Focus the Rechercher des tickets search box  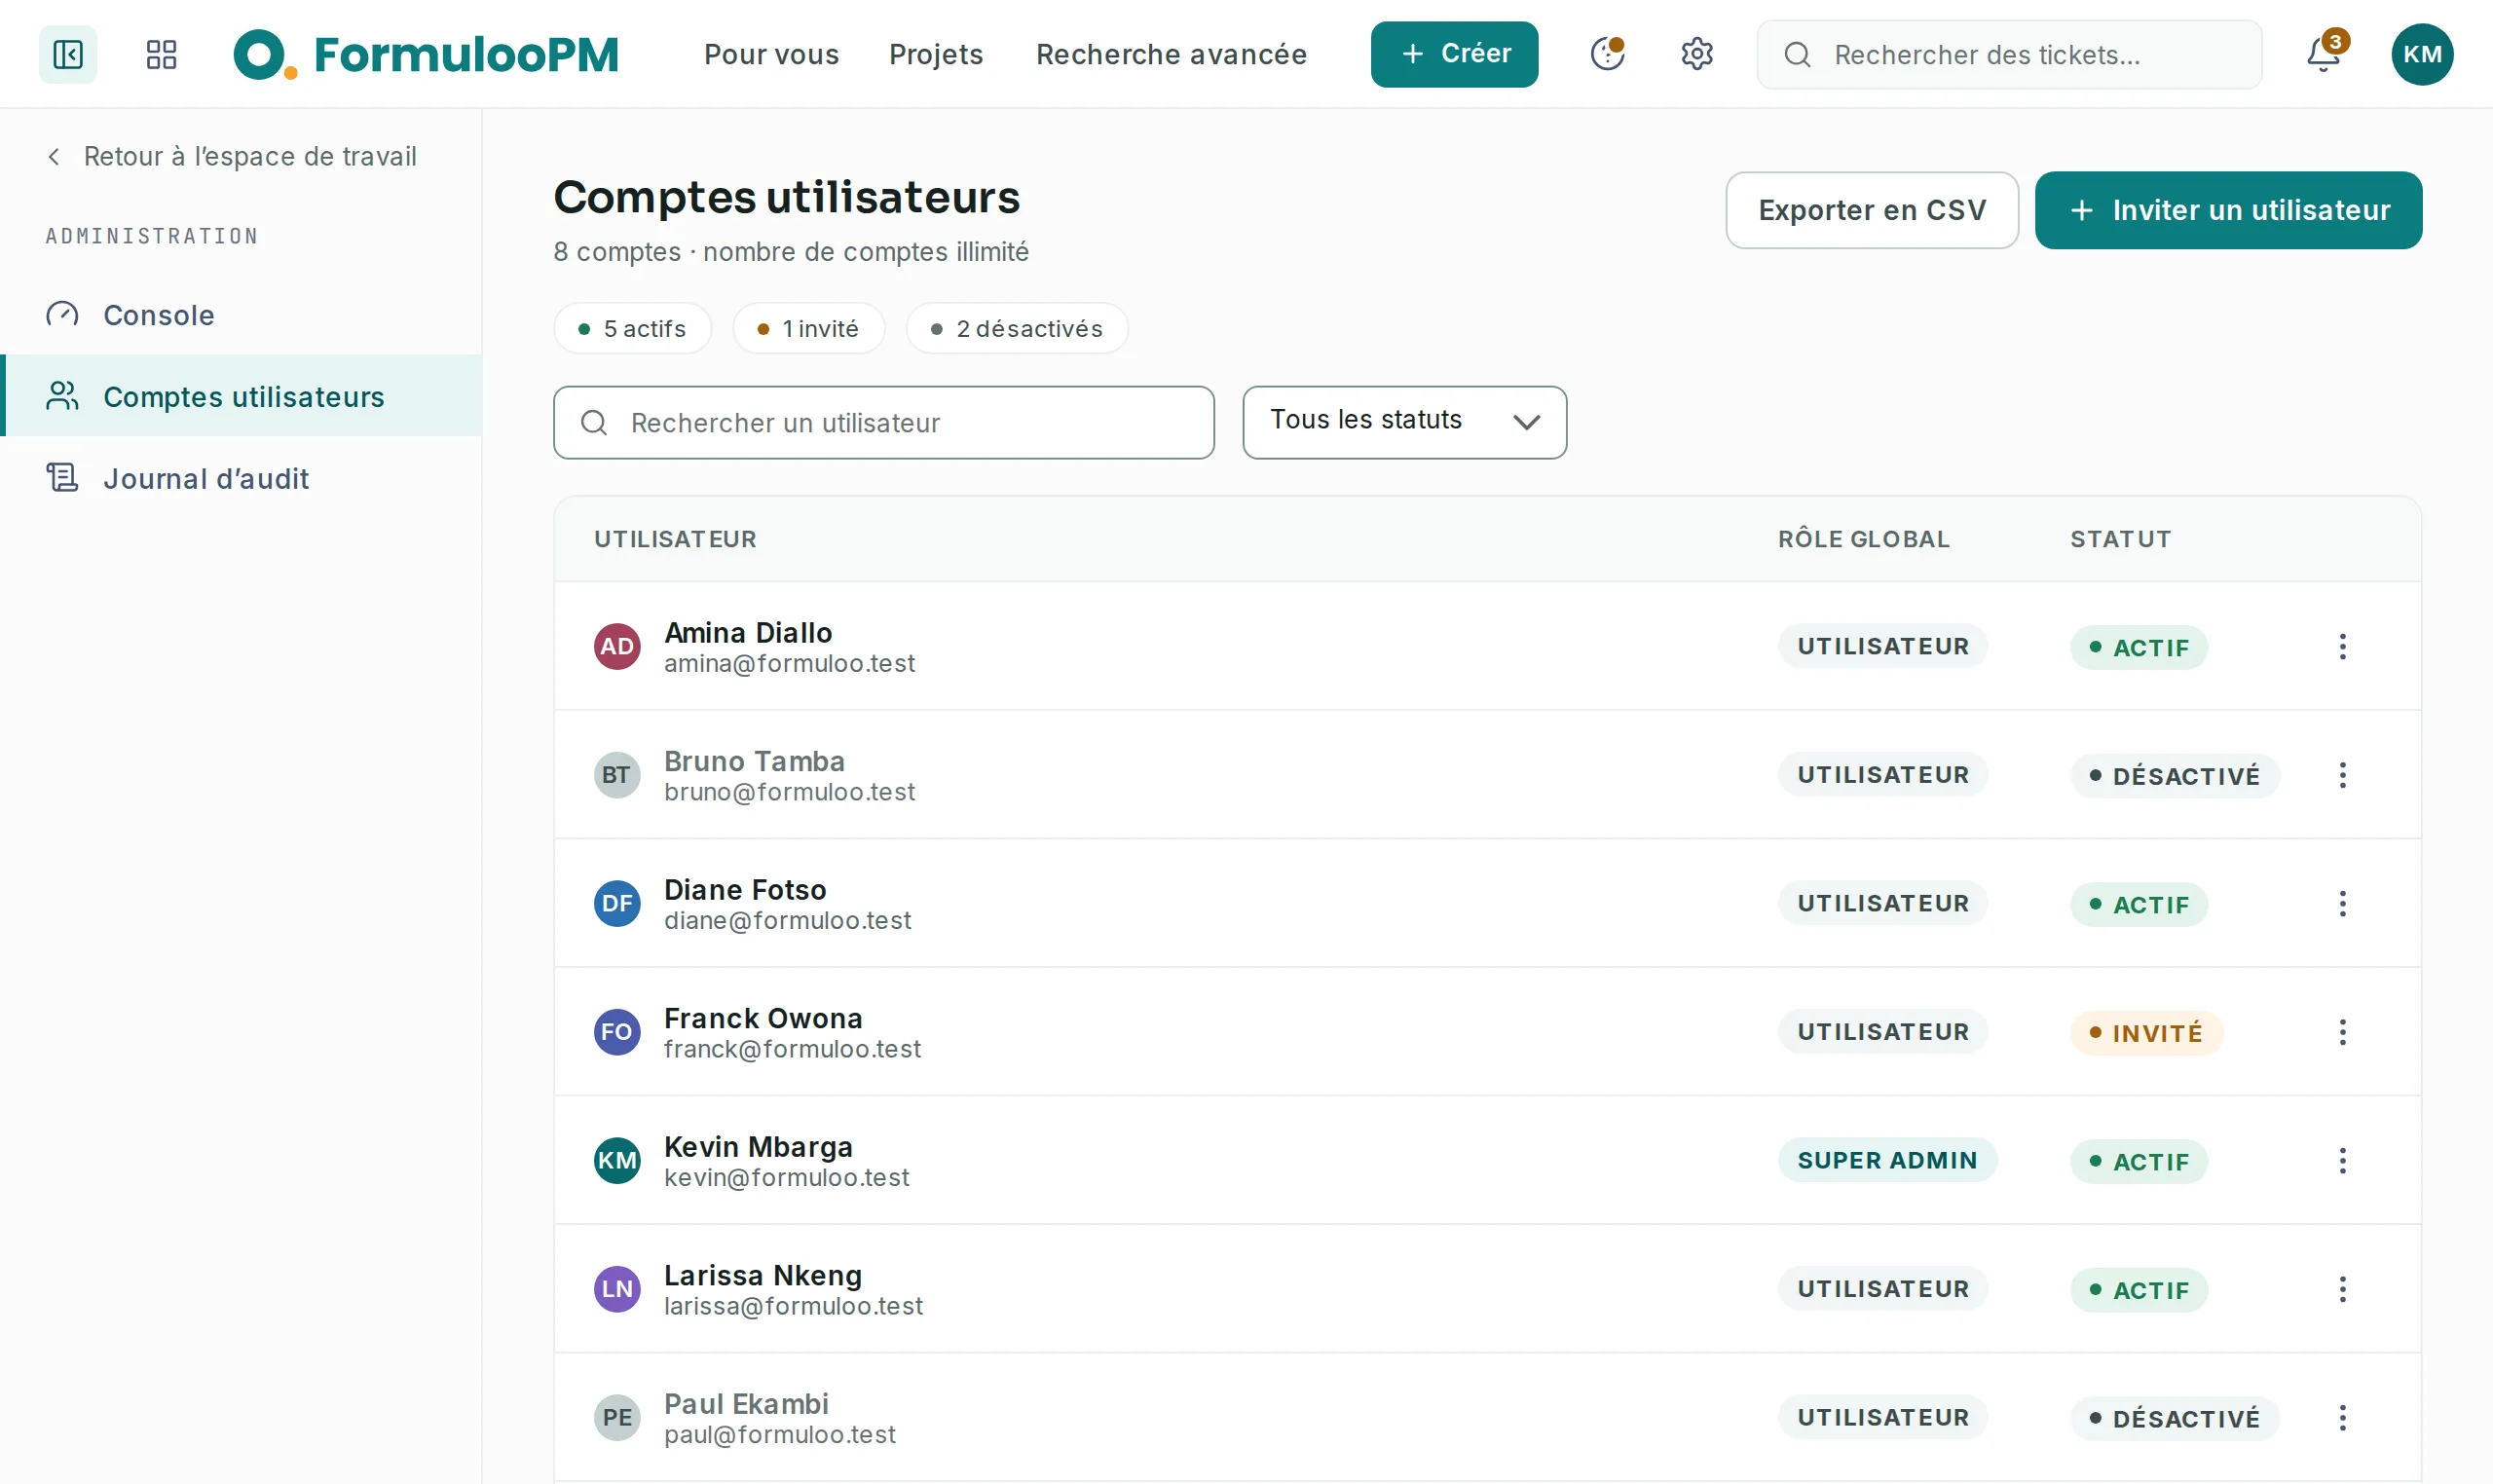tap(2009, 54)
